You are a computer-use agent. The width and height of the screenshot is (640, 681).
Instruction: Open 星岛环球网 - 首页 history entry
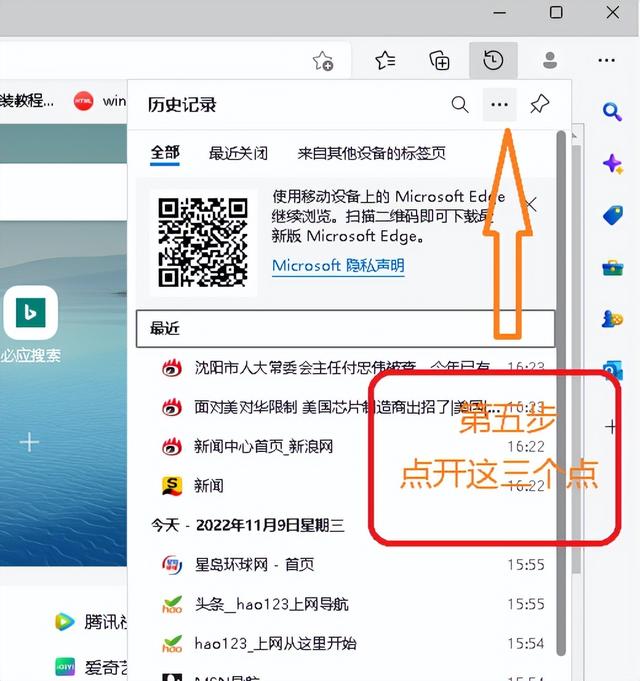[x=345, y=565]
